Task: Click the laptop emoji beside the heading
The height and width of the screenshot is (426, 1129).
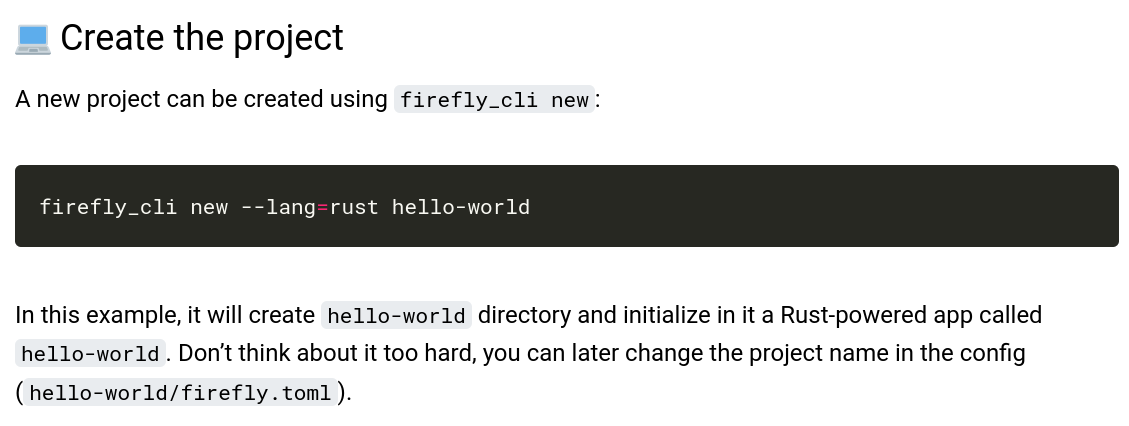Action: click(x=32, y=39)
